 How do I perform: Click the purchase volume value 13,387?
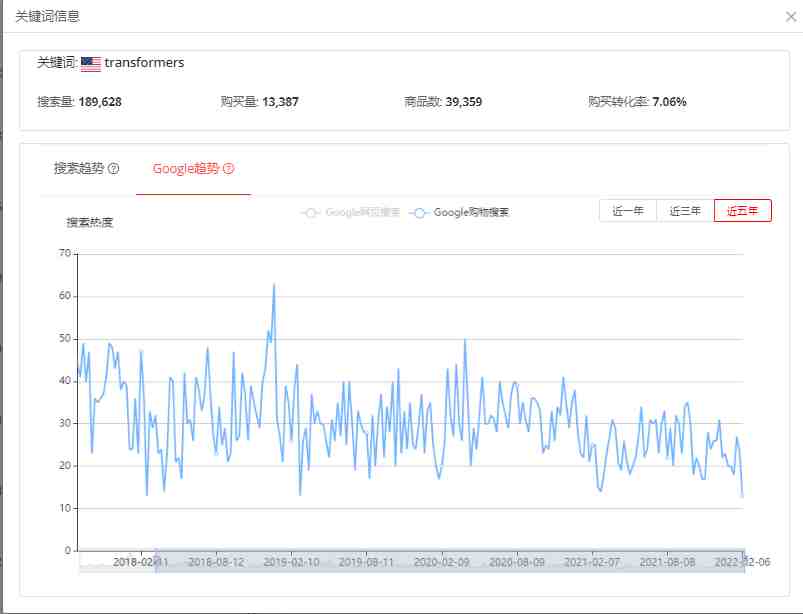280,102
